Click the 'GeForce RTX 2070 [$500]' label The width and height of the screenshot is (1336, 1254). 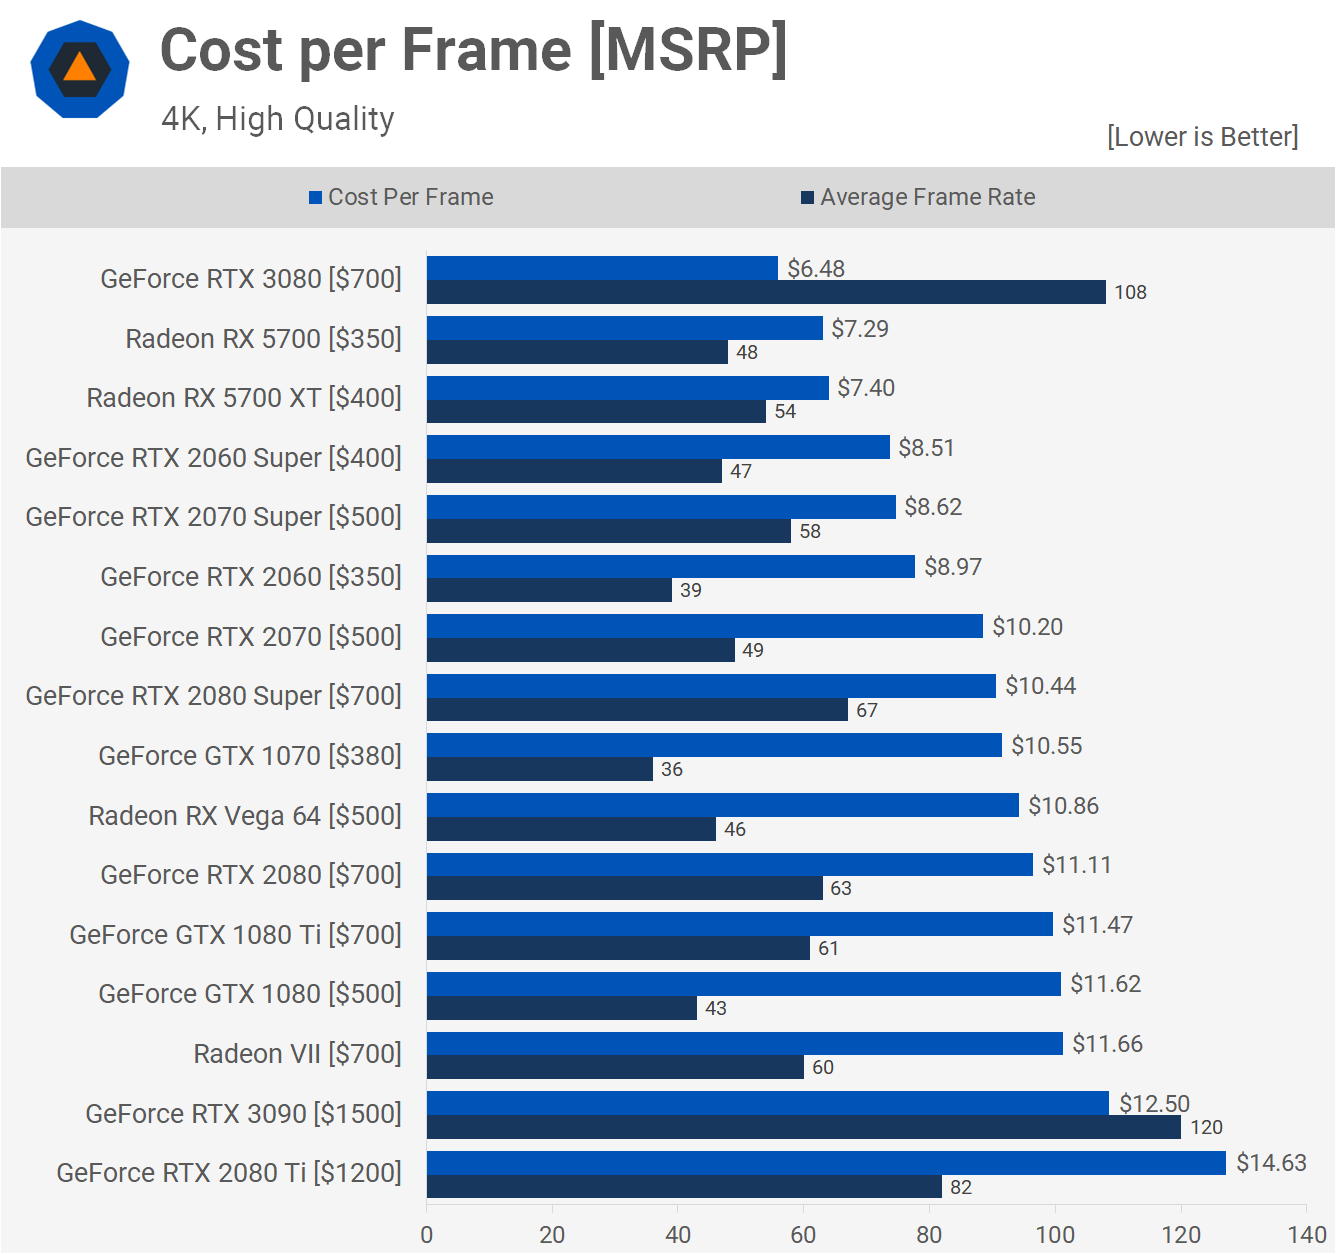(251, 637)
